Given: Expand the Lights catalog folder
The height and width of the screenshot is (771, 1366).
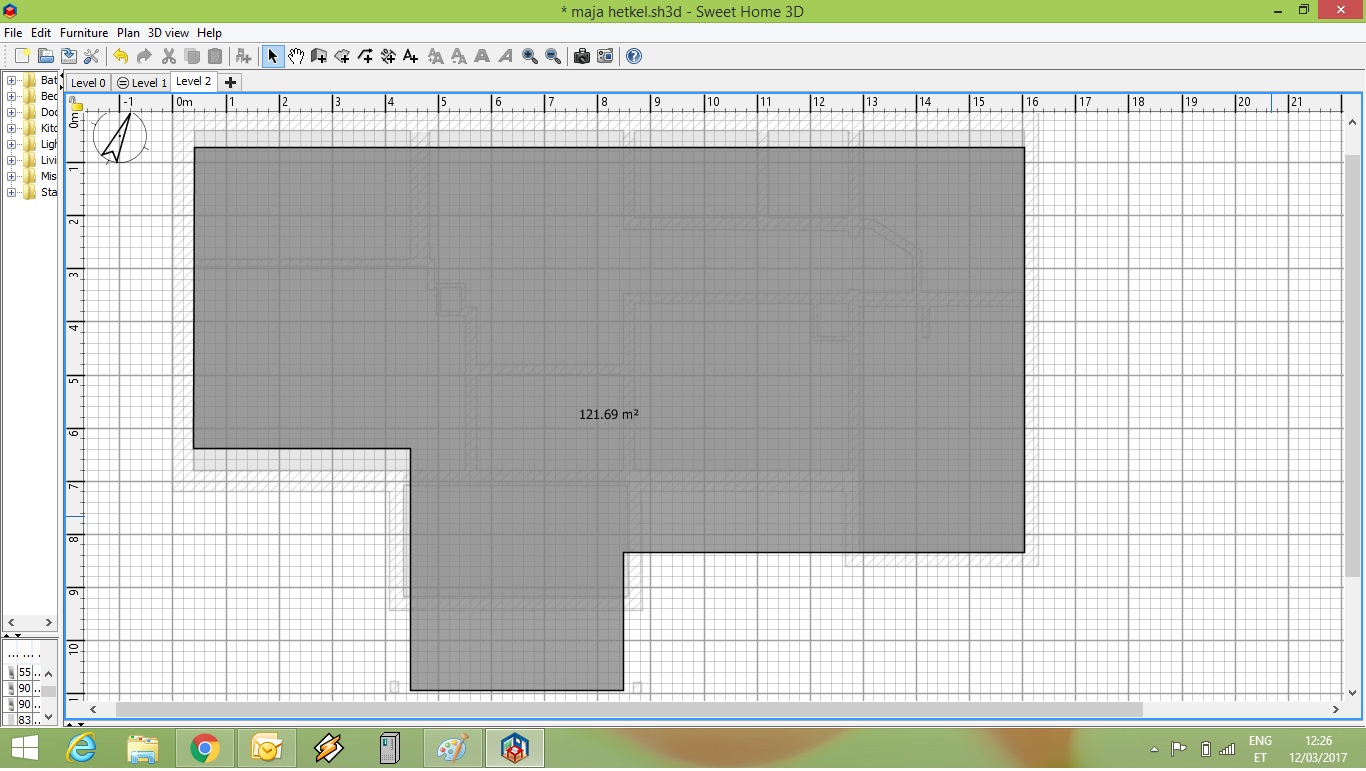Looking at the screenshot, I should tap(12, 144).
